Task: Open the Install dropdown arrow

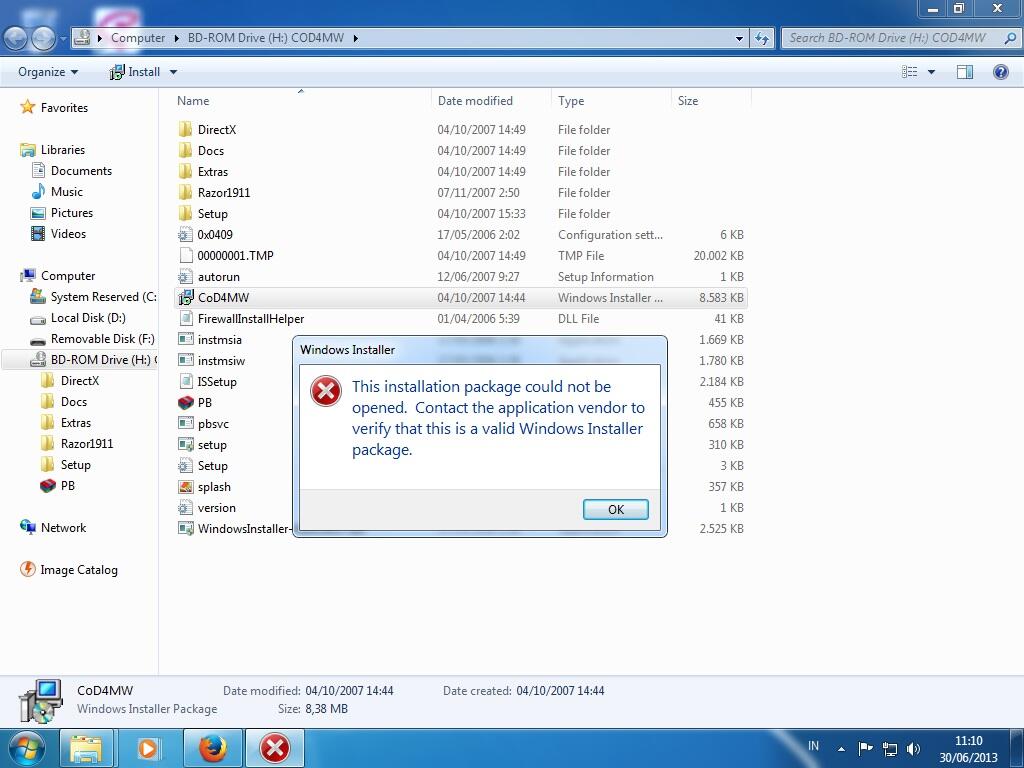Action: click(173, 72)
